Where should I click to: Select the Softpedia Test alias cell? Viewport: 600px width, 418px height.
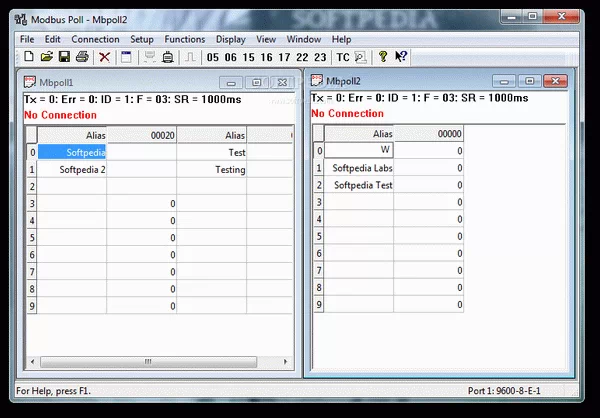pos(359,185)
